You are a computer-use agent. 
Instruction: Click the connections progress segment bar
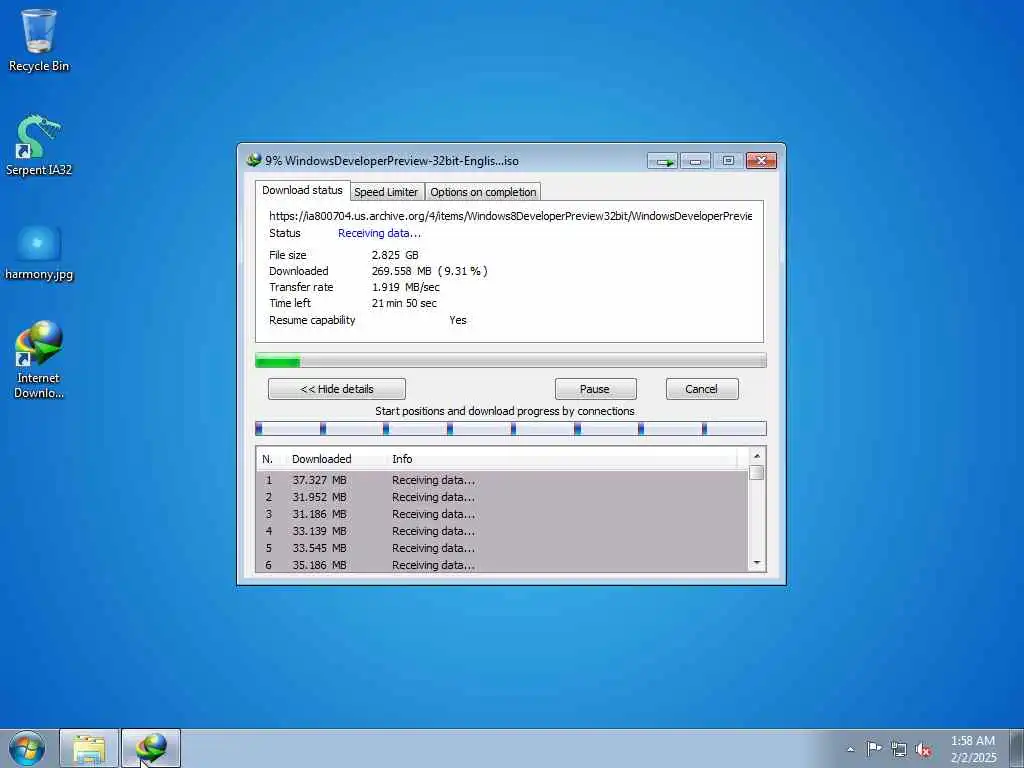511,428
